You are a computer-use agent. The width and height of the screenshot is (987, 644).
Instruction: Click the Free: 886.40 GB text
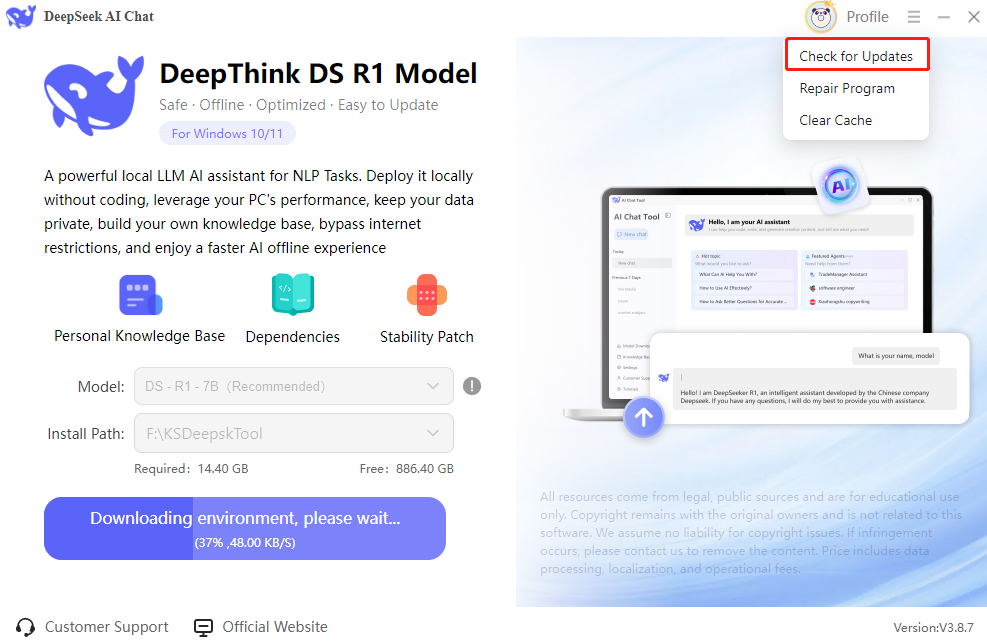coord(407,469)
